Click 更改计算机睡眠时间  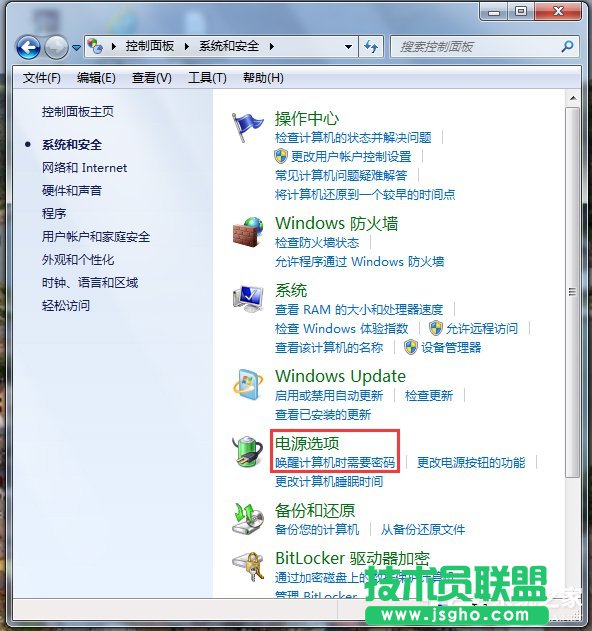[329, 481]
